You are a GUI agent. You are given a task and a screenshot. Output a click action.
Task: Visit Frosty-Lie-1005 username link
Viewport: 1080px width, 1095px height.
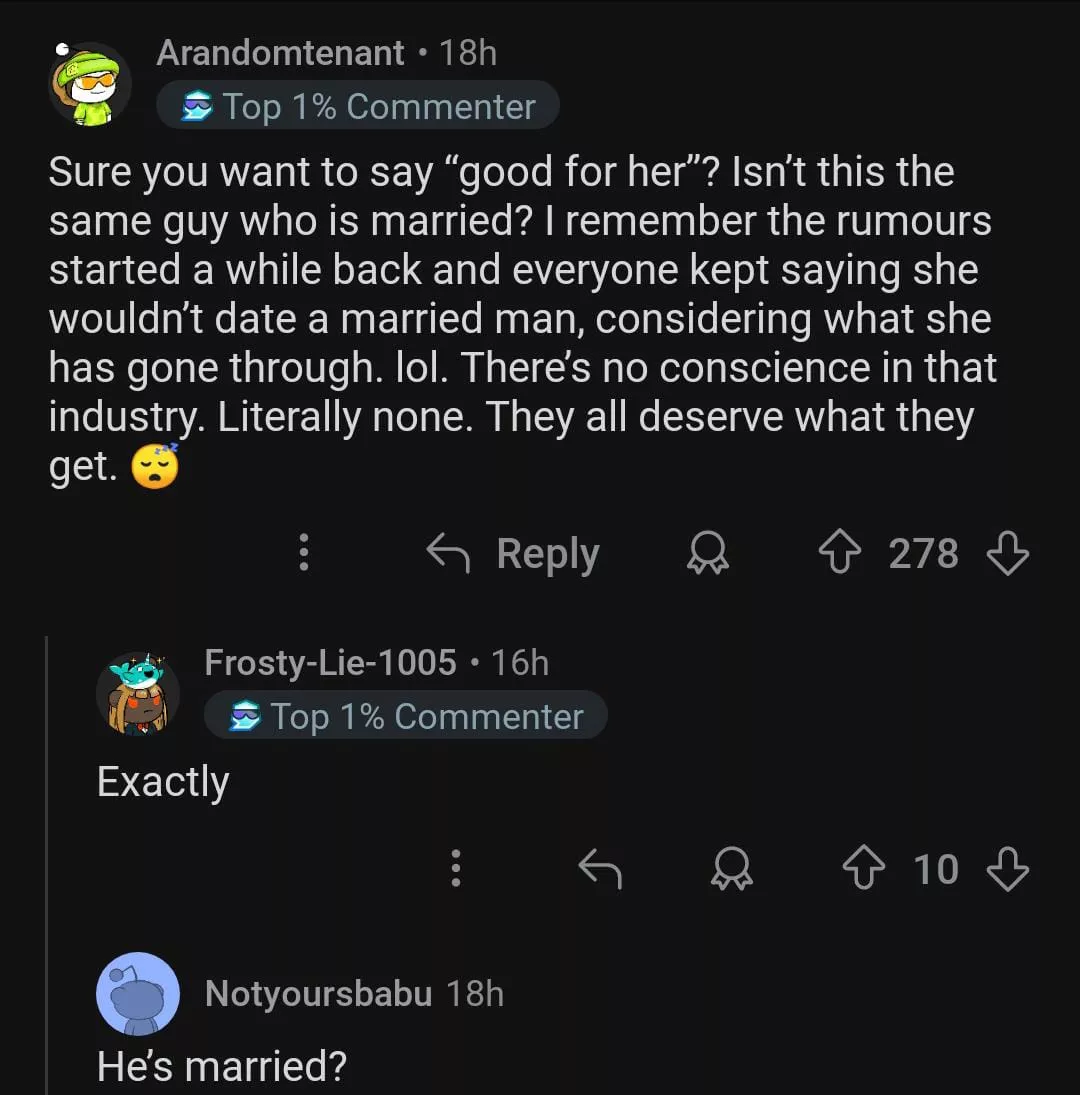pyautogui.click(x=330, y=662)
